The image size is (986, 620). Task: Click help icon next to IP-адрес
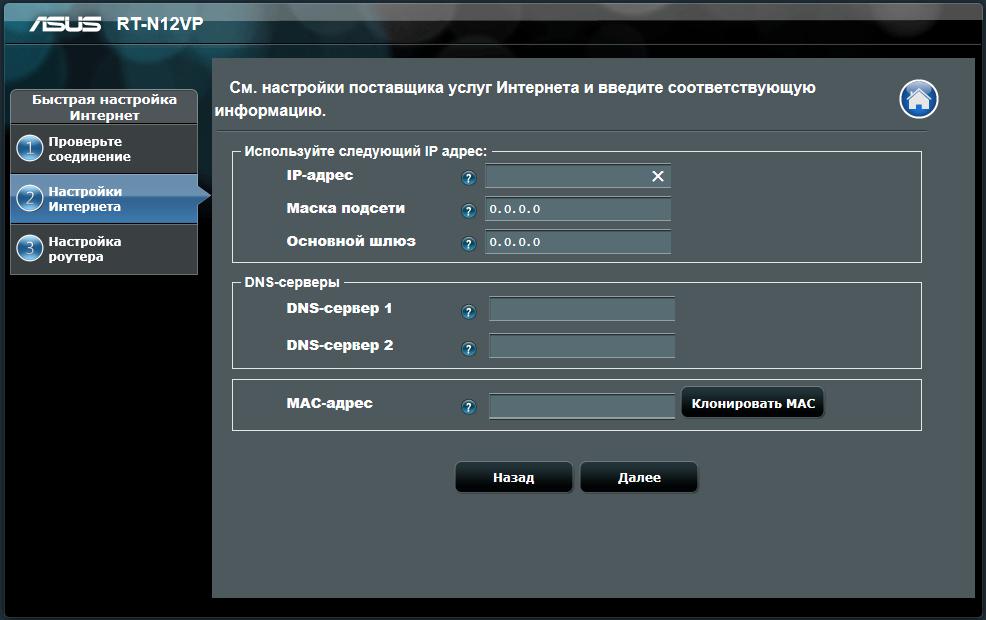(468, 178)
